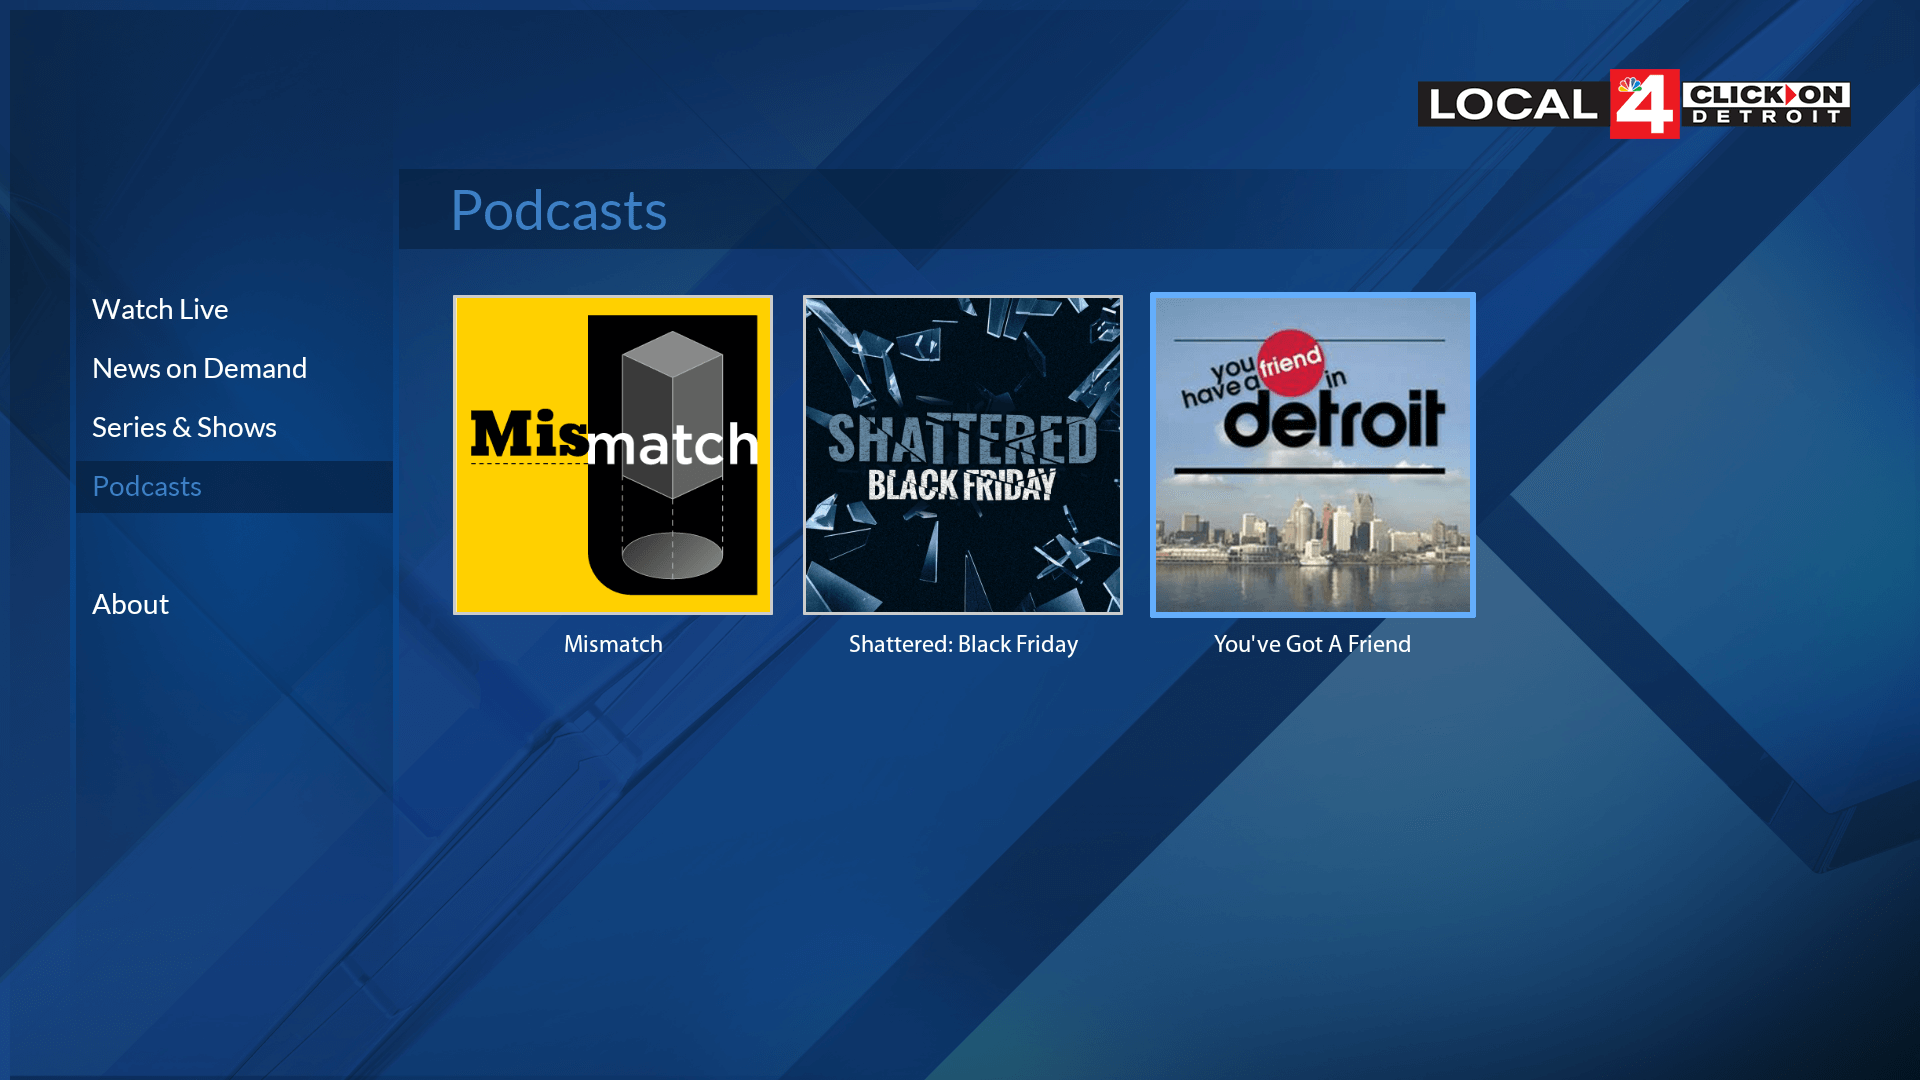Click the ClickOnDetroit logo

click(1765, 104)
